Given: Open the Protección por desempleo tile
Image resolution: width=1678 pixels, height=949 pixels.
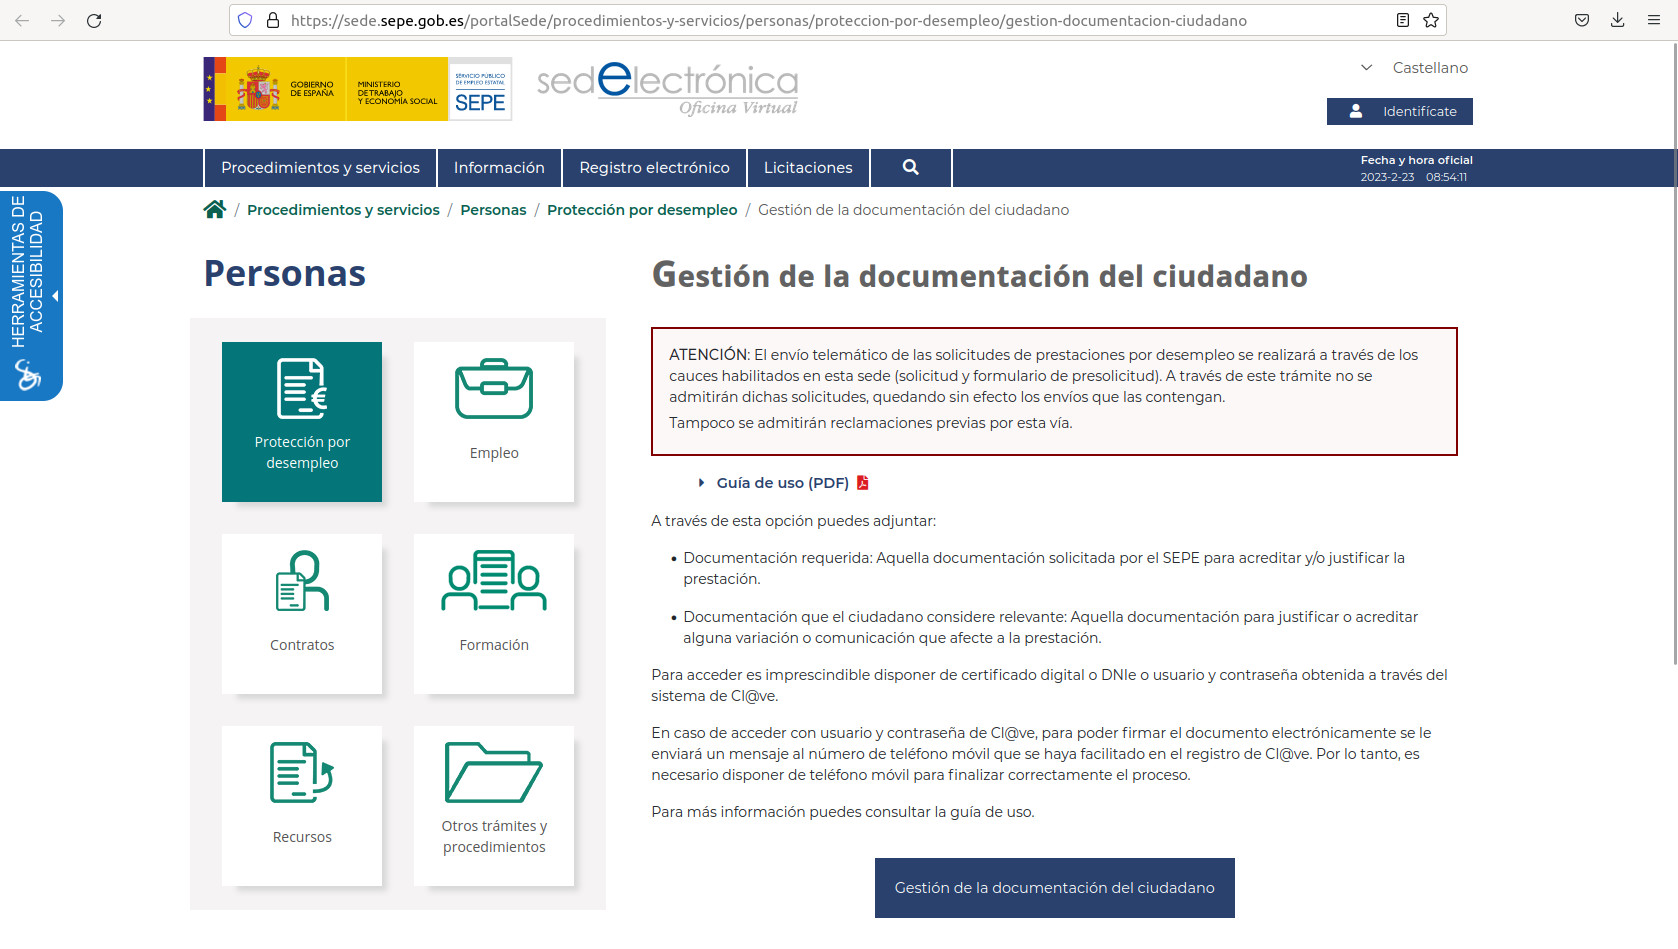Looking at the screenshot, I should point(302,422).
